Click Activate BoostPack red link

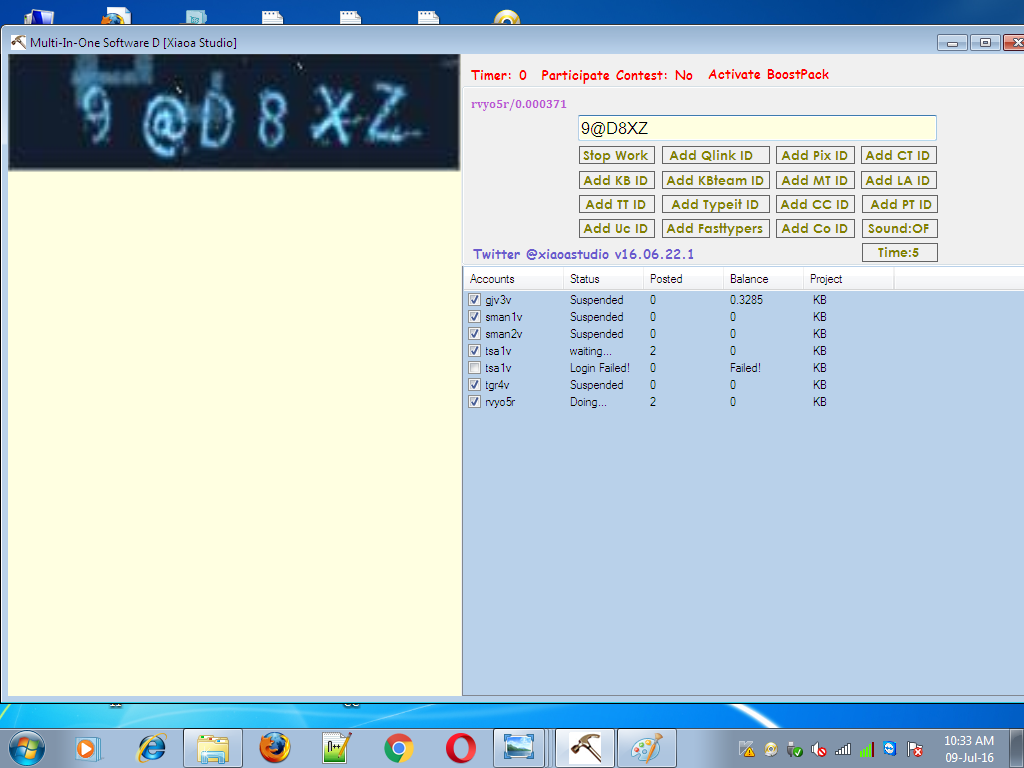(x=769, y=74)
